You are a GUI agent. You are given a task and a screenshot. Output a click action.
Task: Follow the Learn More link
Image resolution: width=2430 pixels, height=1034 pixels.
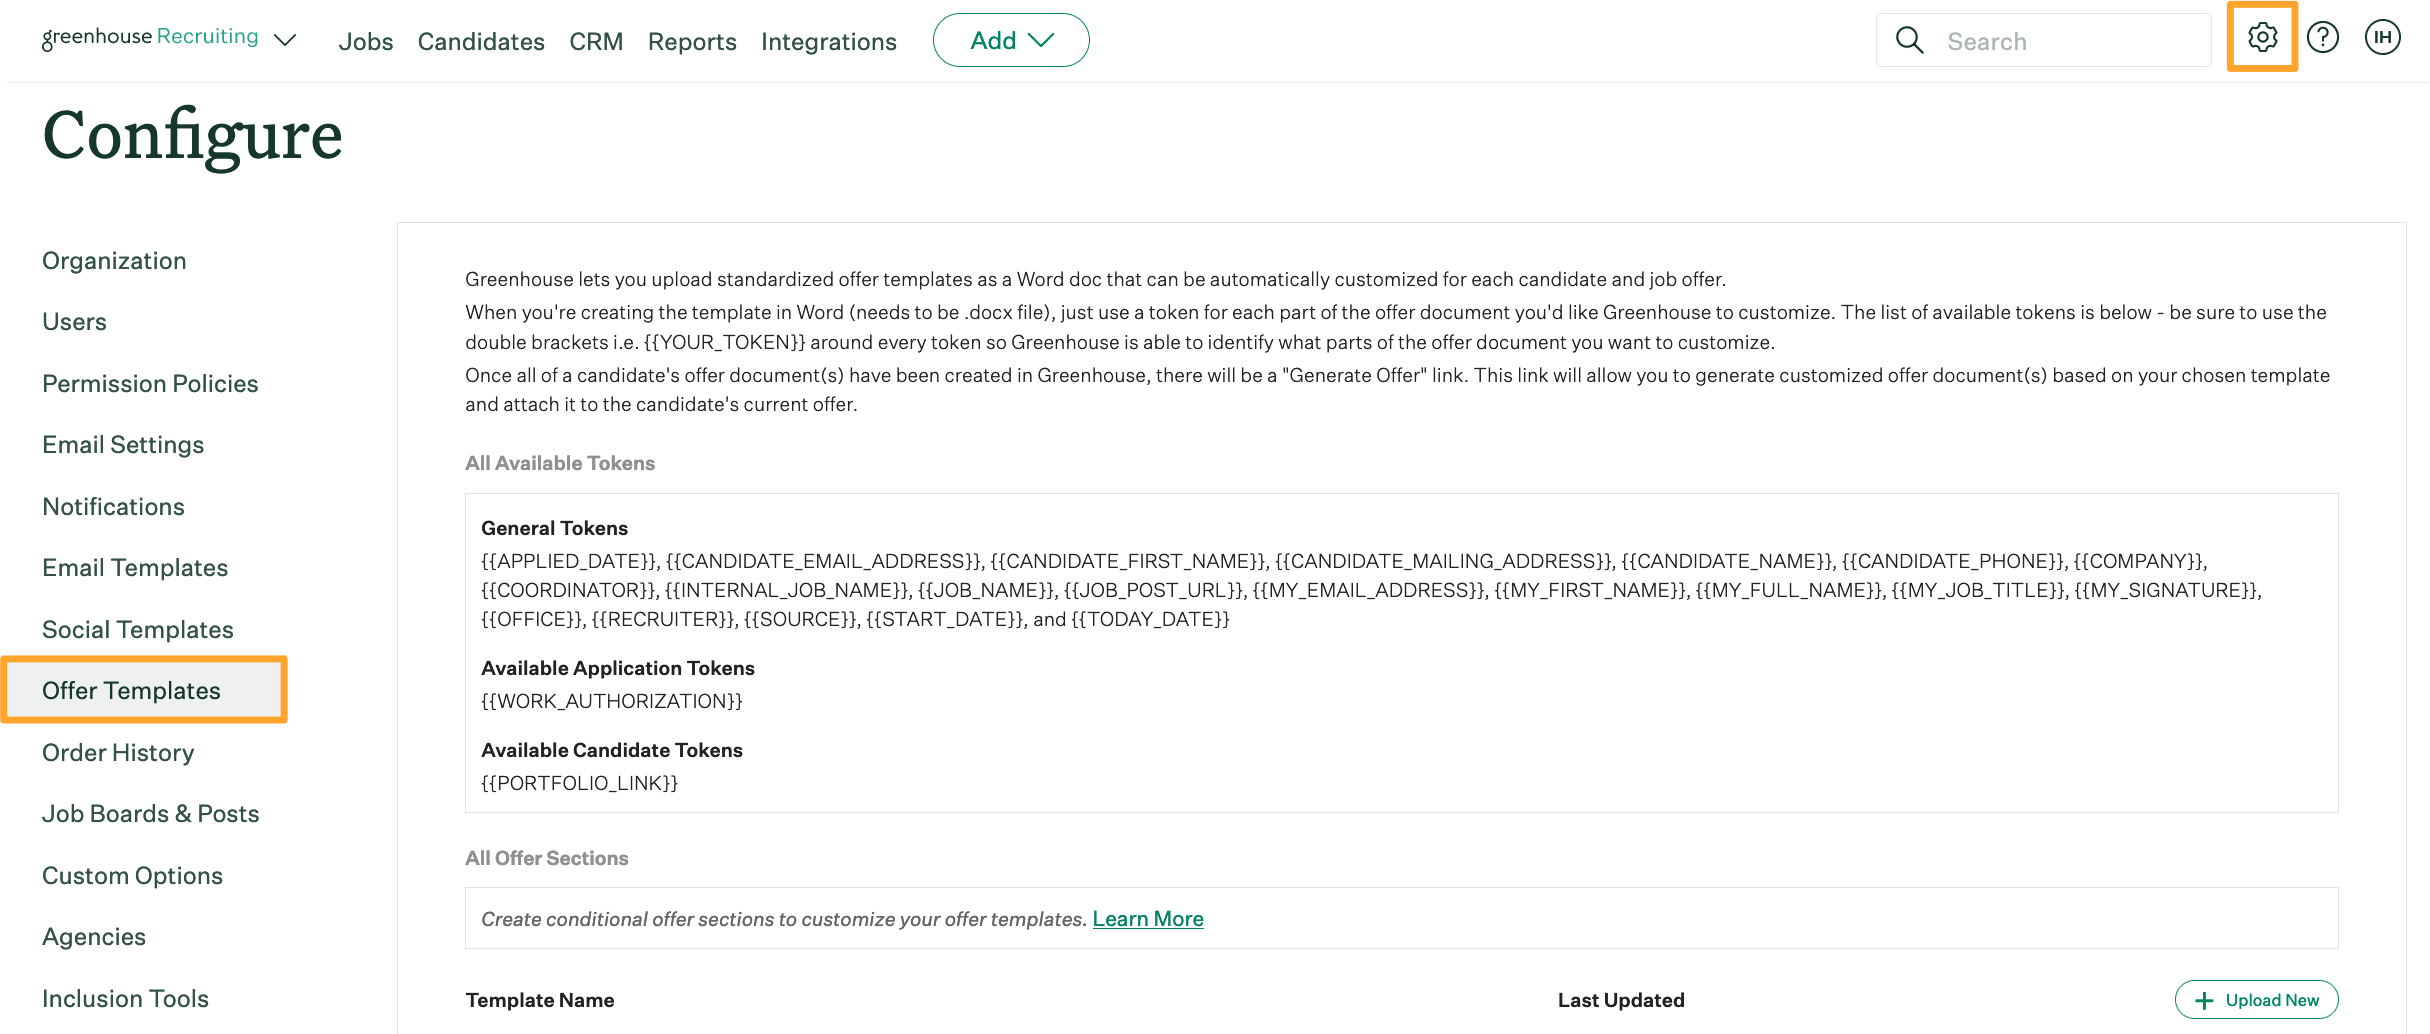[x=1148, y=919]
